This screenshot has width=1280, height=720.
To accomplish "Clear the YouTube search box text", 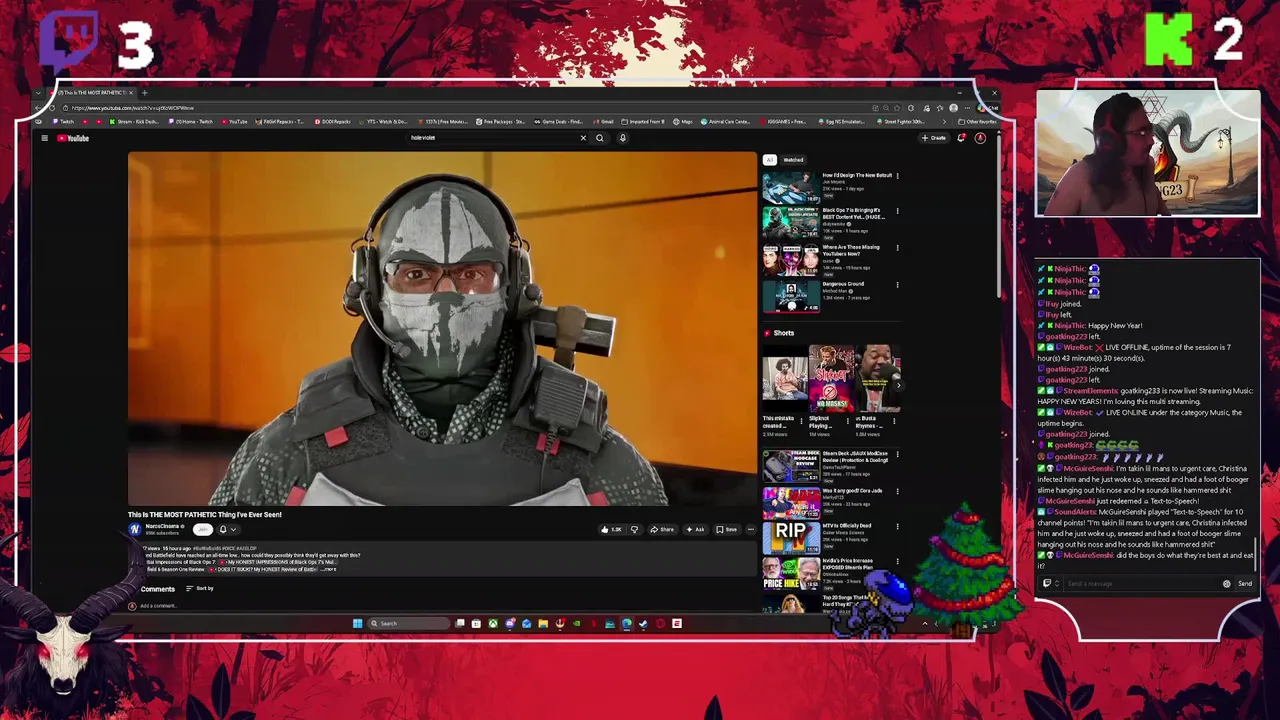I will (x=583, y=138).
